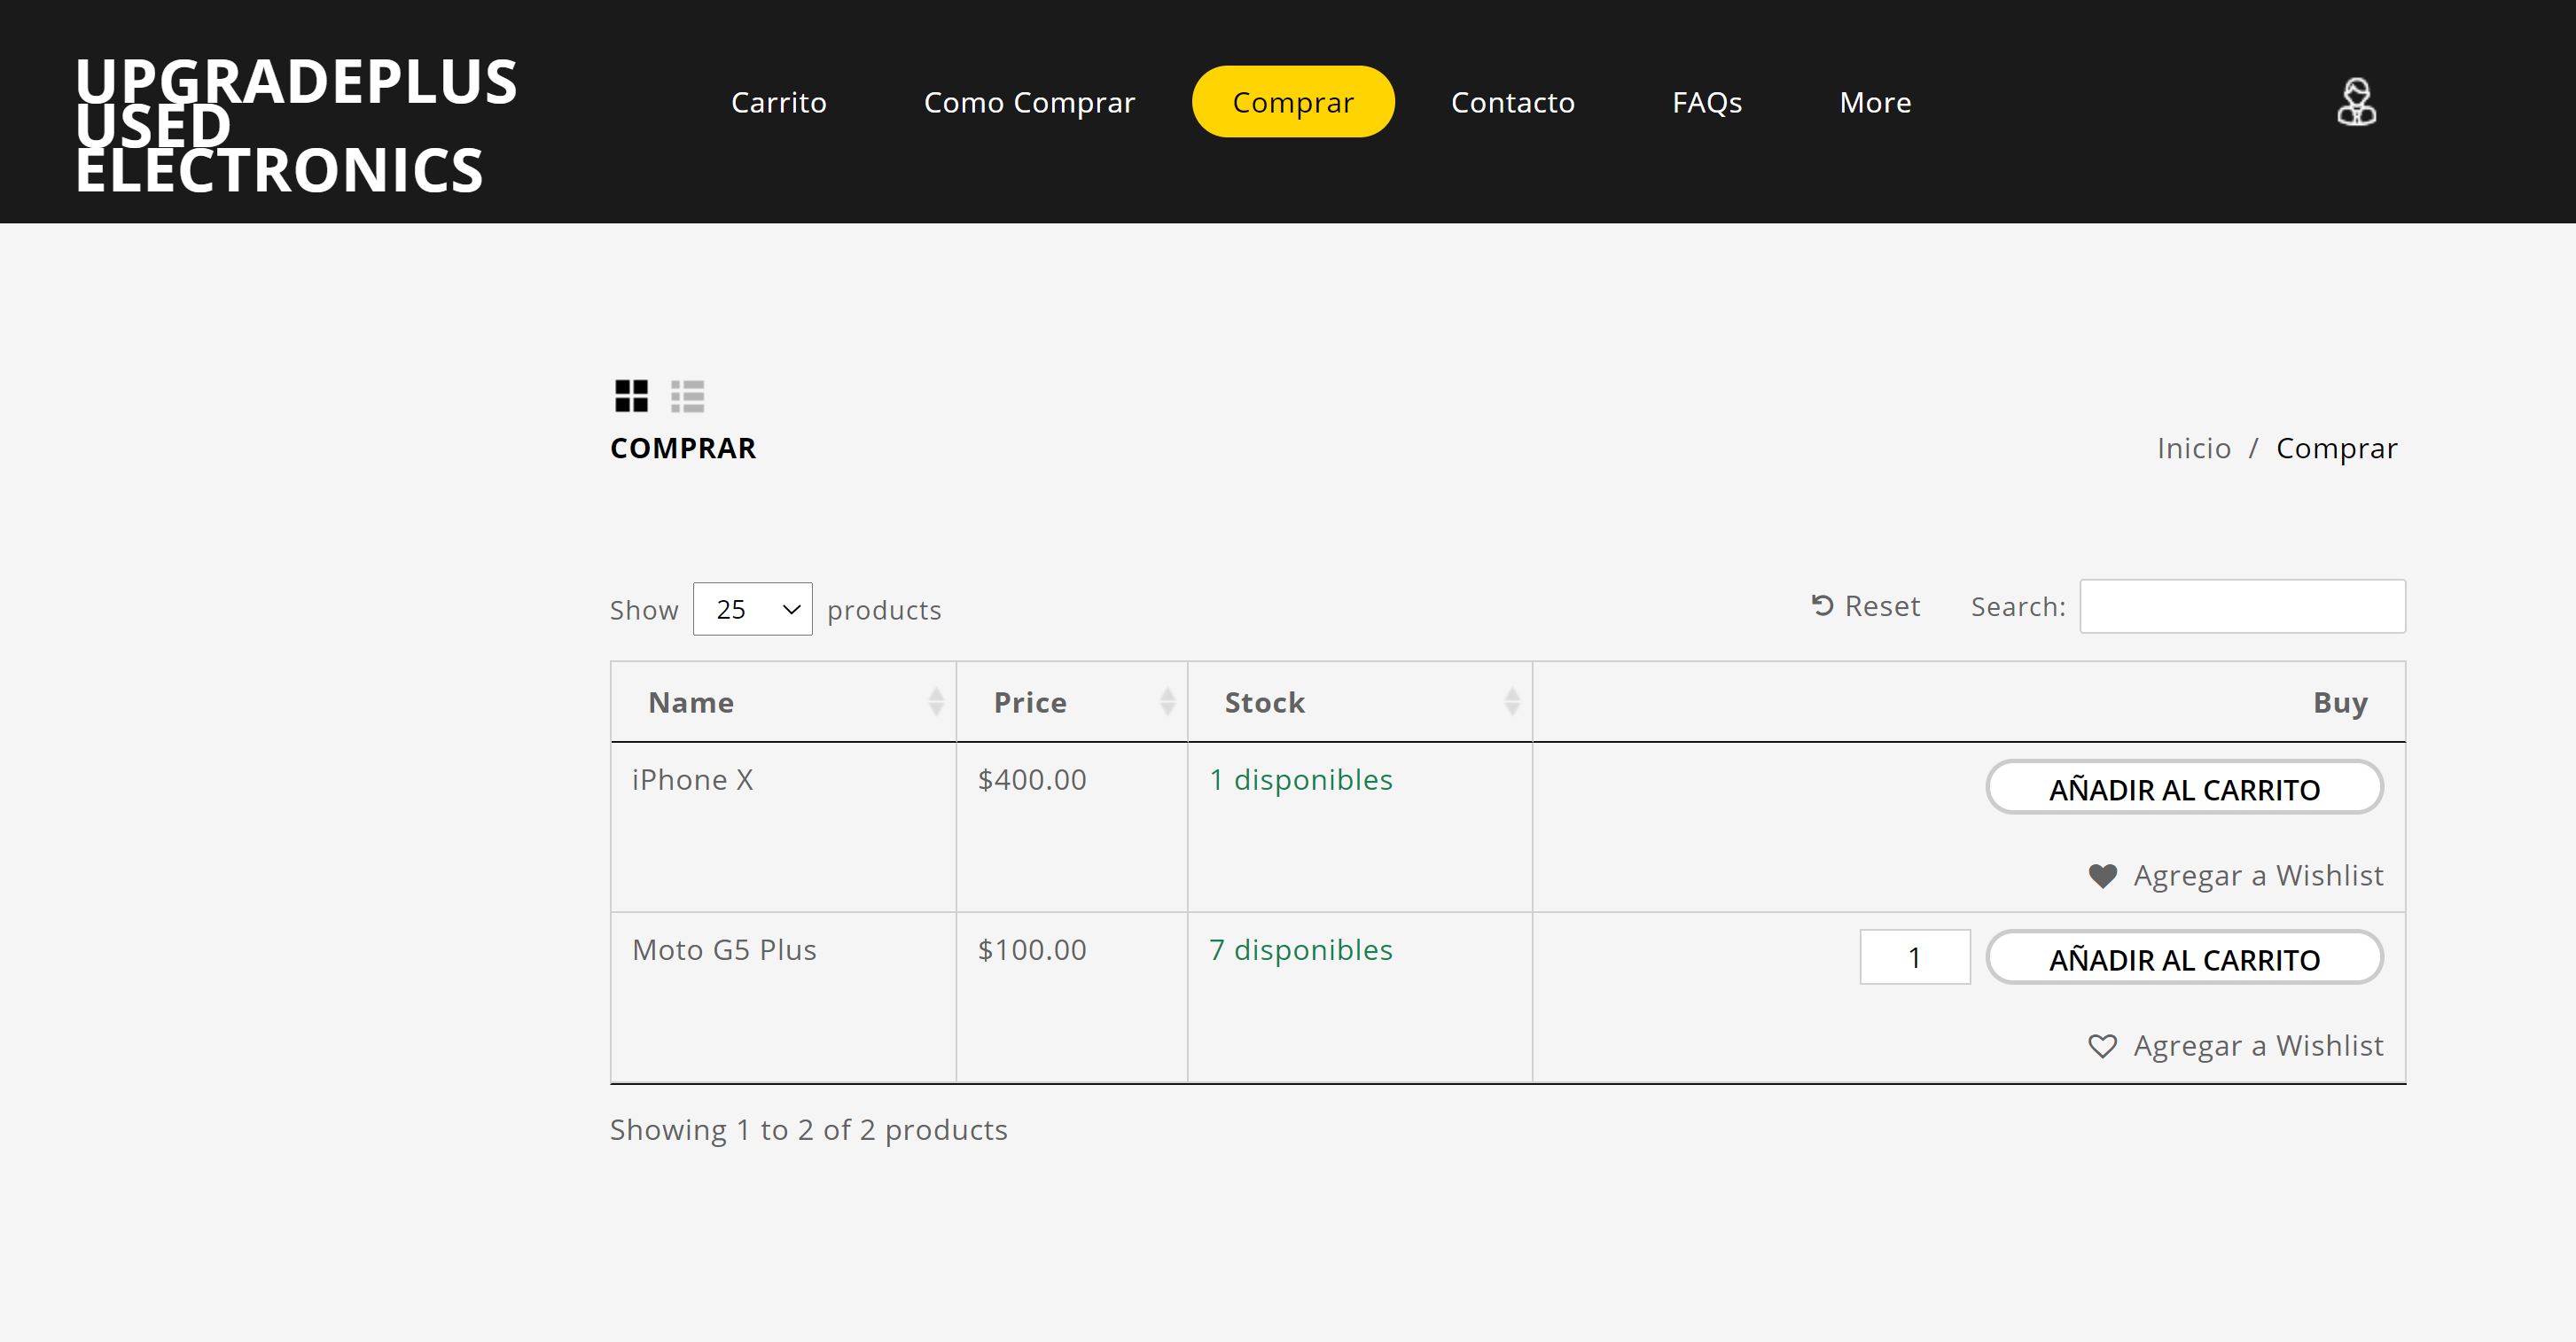The image size is (2576, 1342).
Task: Sort table by Stock column arrows
Action: 1511,702
